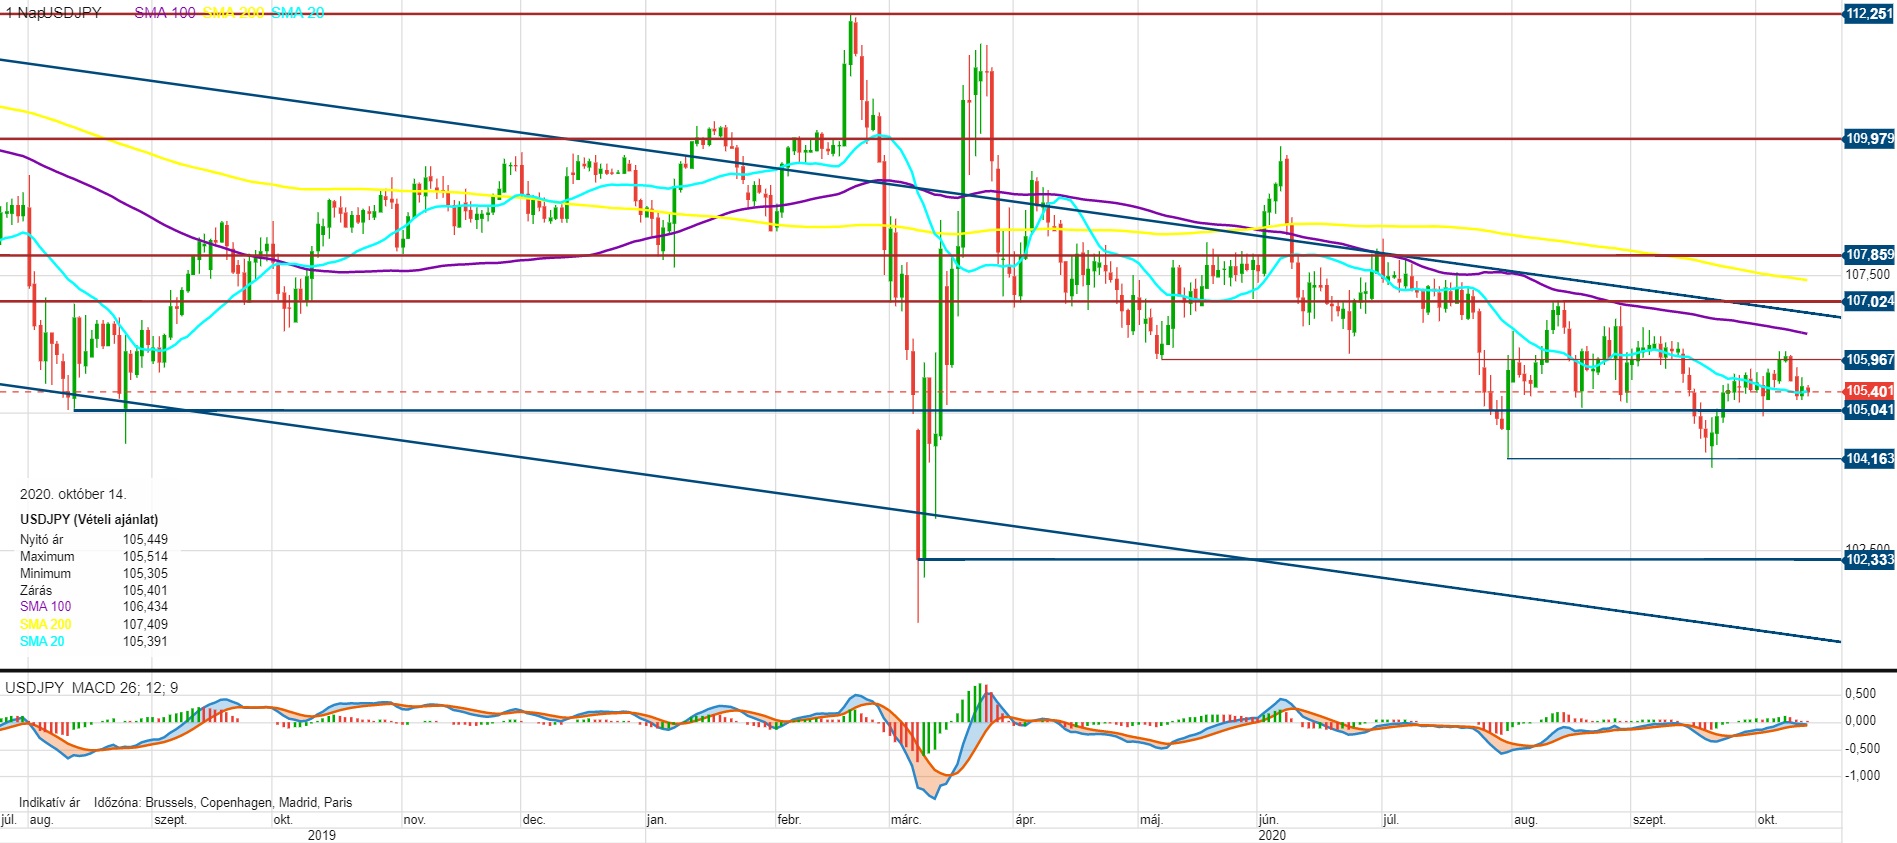
Task: Click the 'jún.' month on time axis
Action: pyautogui.click(x=1268, y=820)
